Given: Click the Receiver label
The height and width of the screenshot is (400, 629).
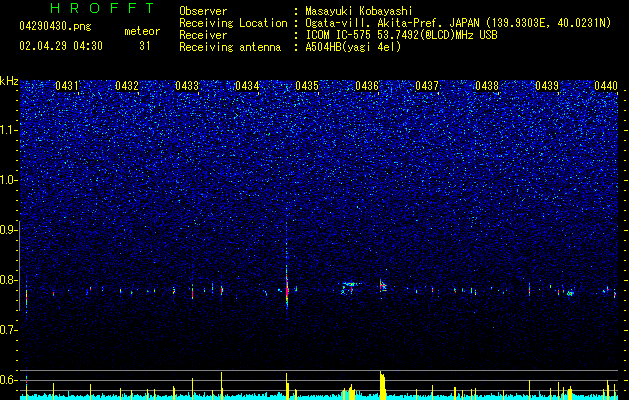Looking at the screenshot, I should 203,35.
